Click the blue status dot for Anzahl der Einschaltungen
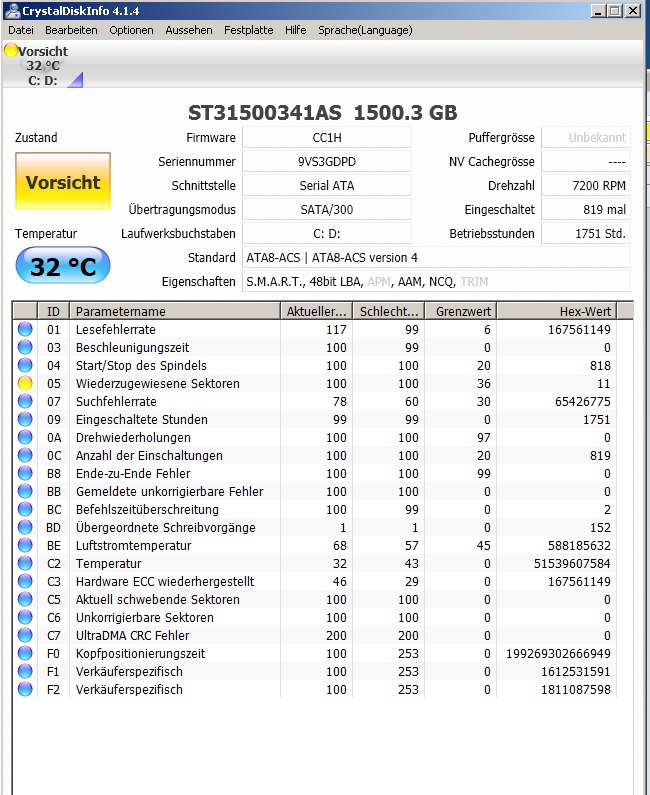650x795 pixels. point(25,455)
